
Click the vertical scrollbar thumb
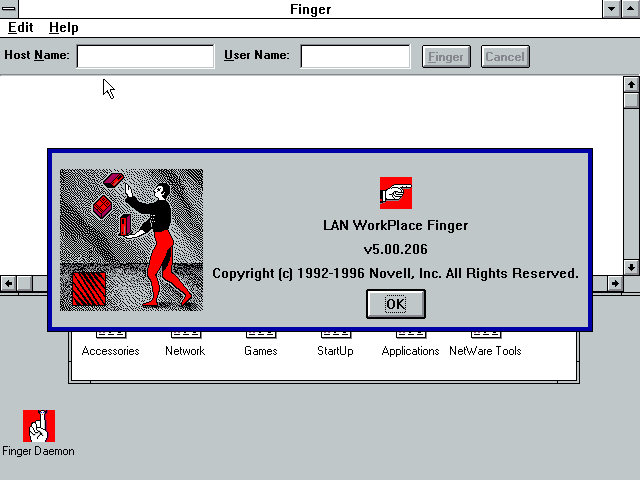[x=631, y=100]
